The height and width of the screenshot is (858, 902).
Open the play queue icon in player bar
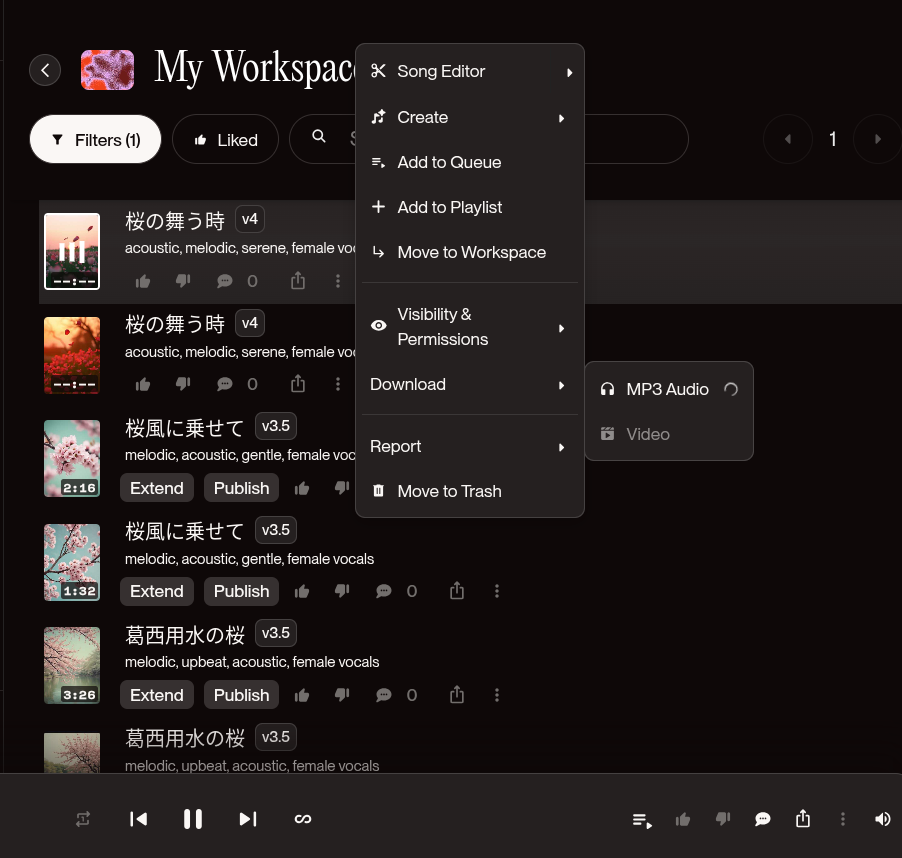tap(642, 820)
